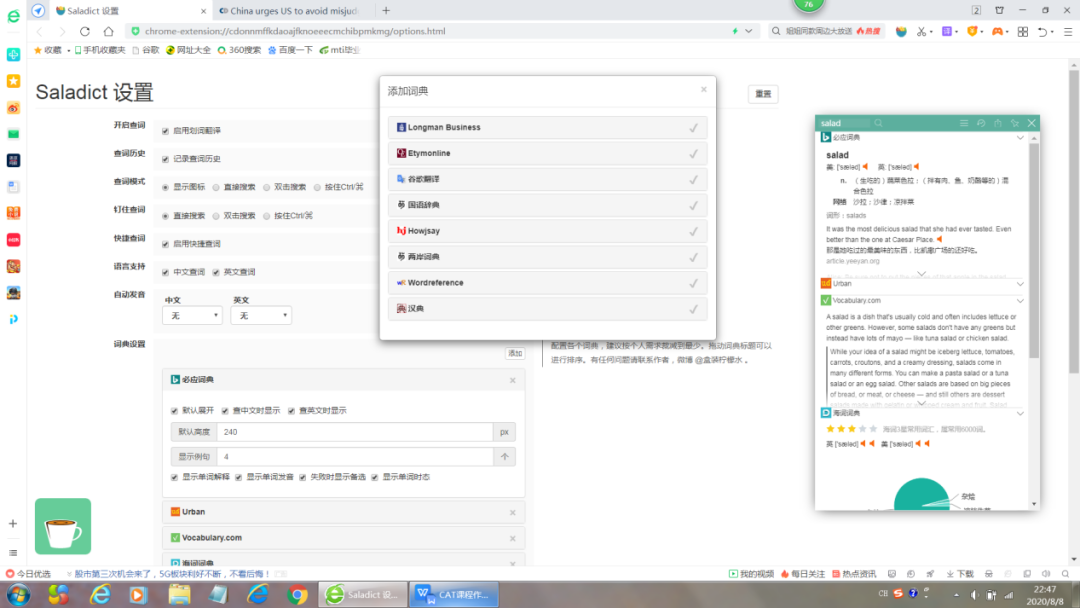Open the Saladict panel menu icon
1080x608 pixels.
coord(964,123)
